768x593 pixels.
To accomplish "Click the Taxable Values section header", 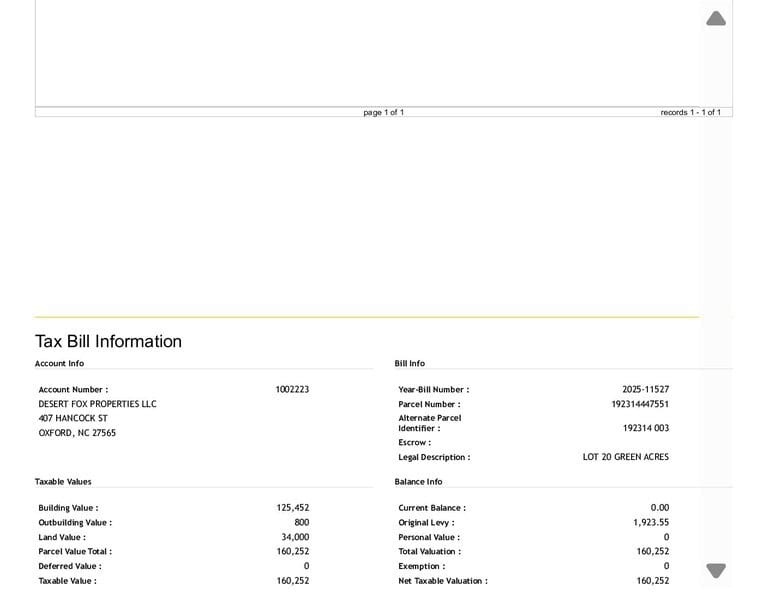I will 63,481.
